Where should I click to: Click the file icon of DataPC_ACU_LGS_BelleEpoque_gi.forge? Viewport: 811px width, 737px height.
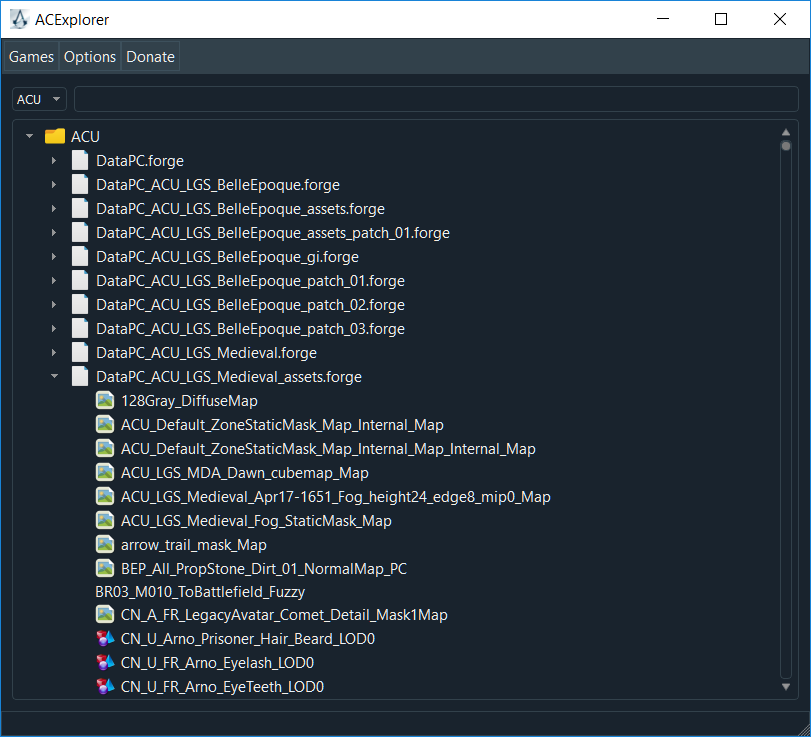coord(80,257)
